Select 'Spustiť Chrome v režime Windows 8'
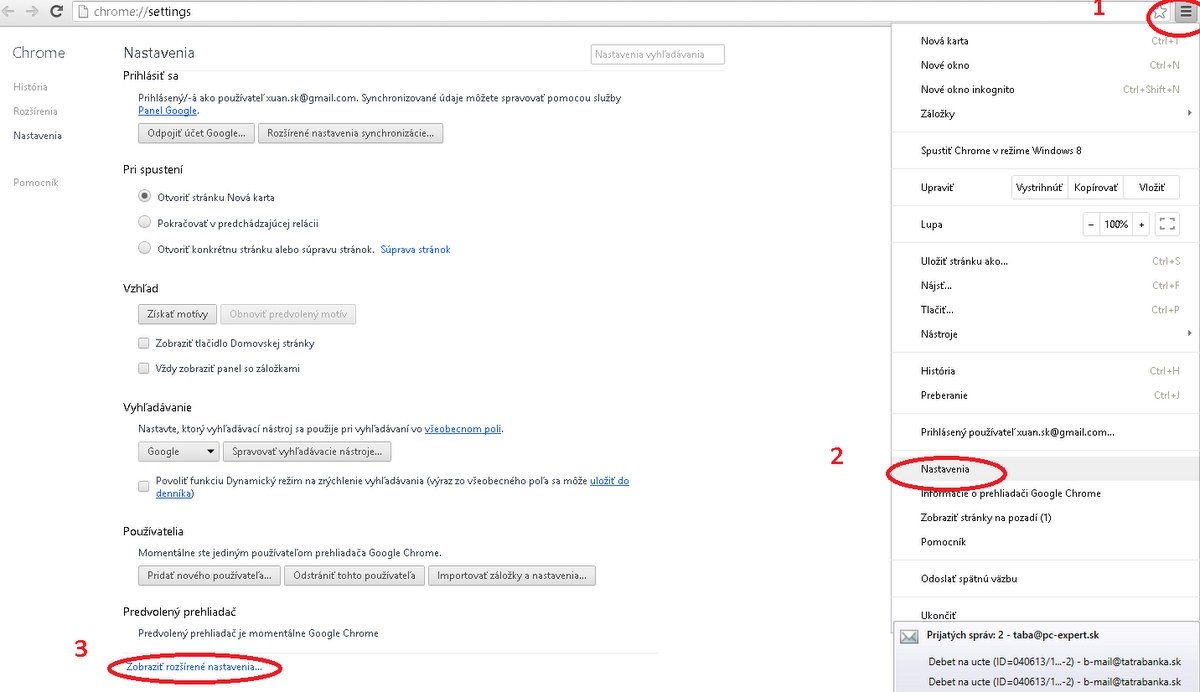1200x692 pixels. pyautogui.click(x=1046, y=150)
